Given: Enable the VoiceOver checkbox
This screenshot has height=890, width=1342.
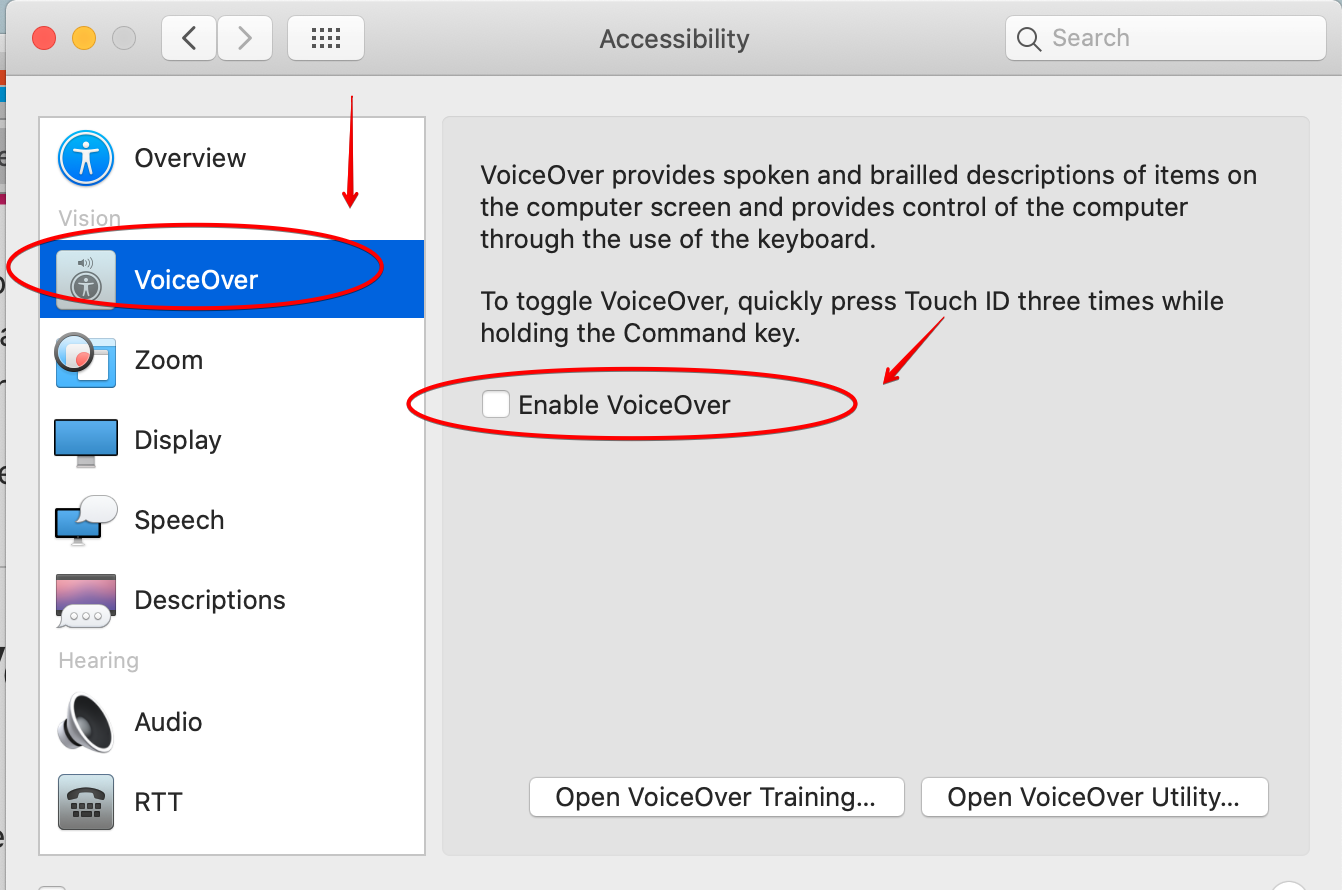Looking at the screenshot, I should pyautogui.click(x=496, y=405).
